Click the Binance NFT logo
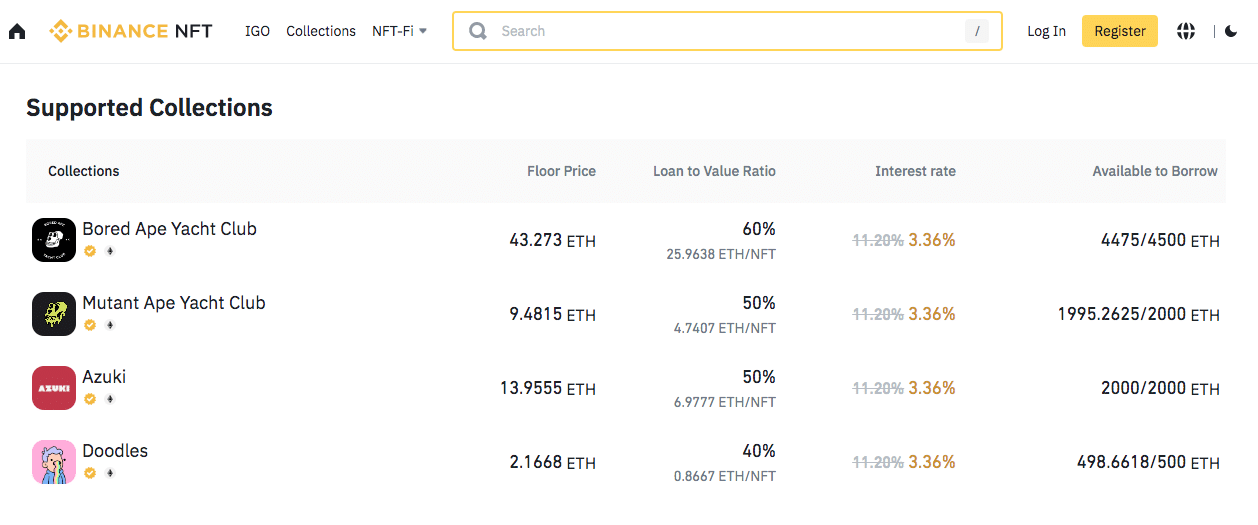Image resolution: width=1258 pixels, height=525 pixels. (x=131, y=31)
